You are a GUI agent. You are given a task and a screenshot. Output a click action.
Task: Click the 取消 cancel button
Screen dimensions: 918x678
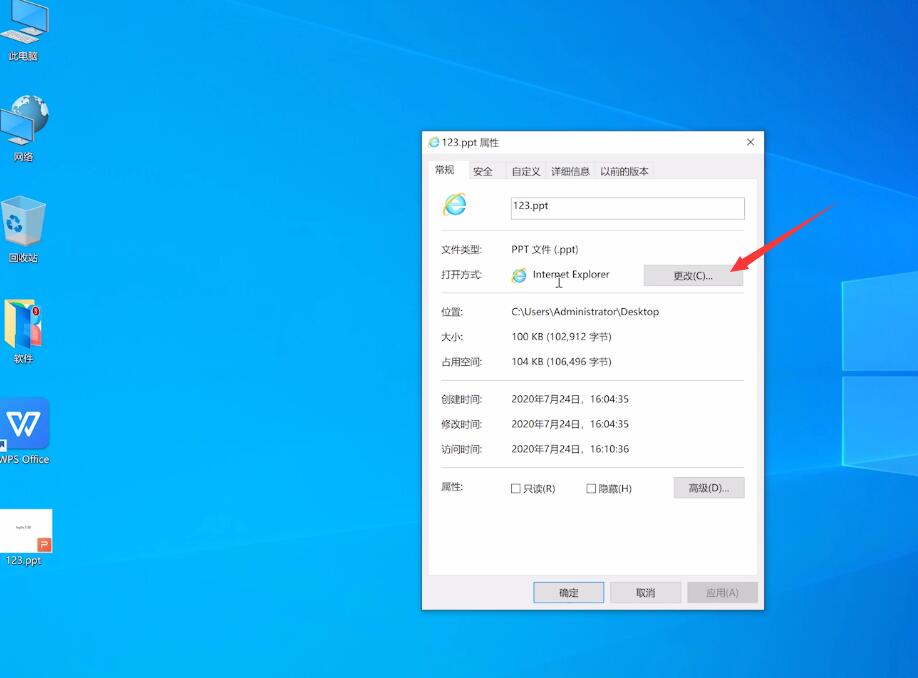coord(645,593)
